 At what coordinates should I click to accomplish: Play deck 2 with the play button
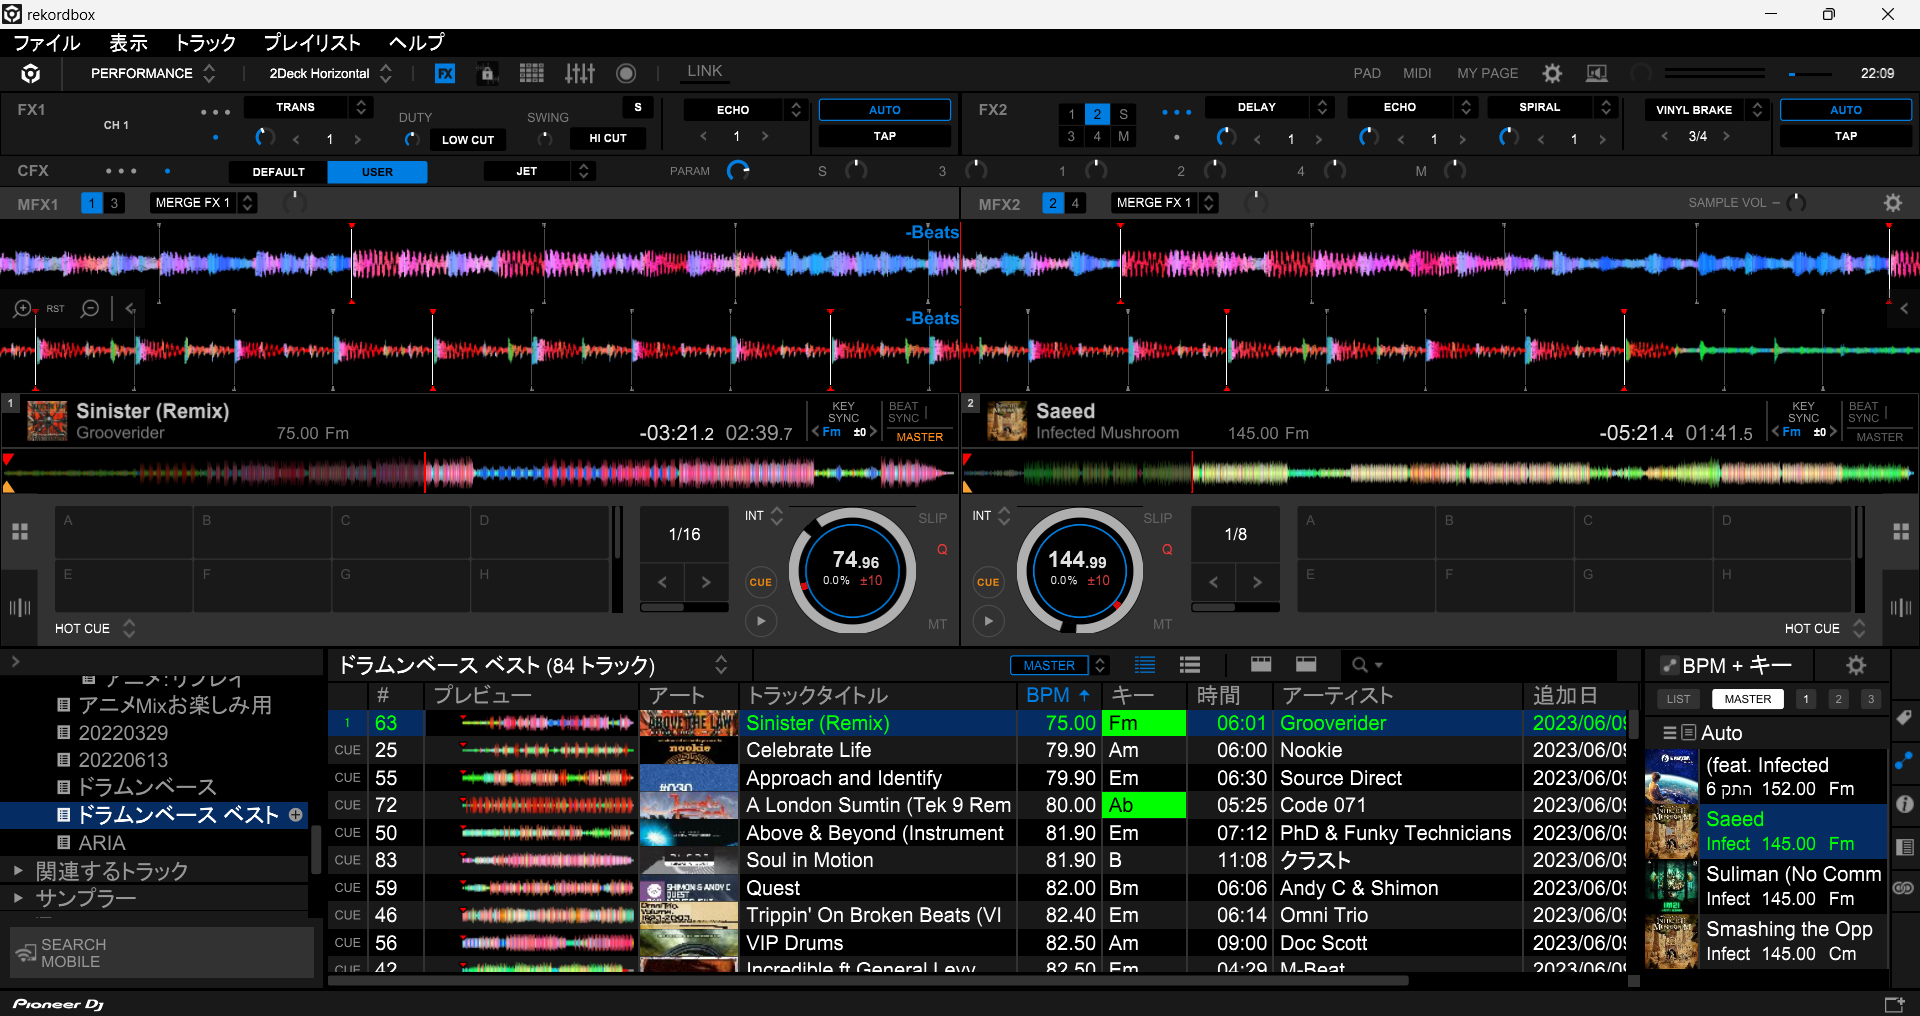point(988,621)
